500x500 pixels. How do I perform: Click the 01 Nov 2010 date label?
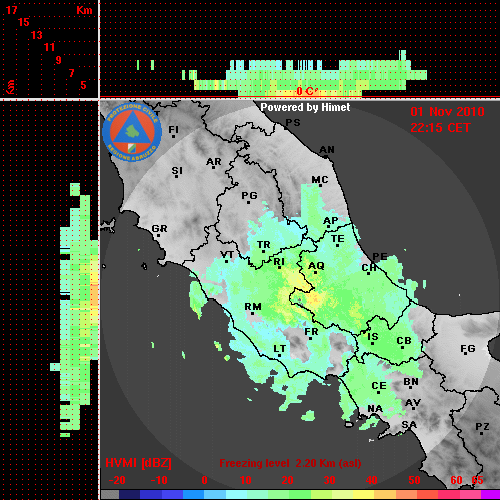pos(447,112)
